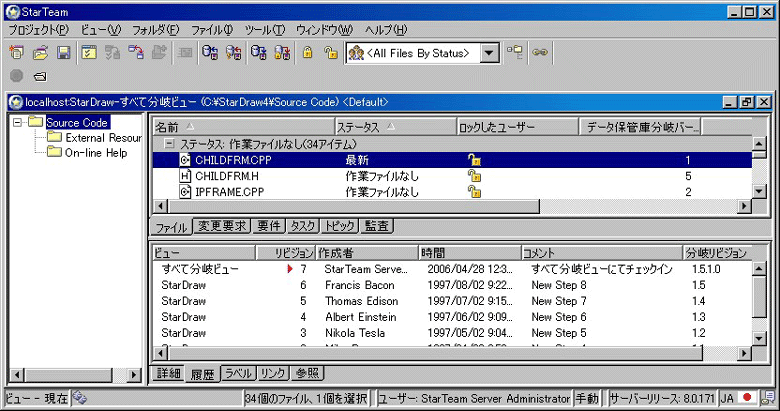Switch to the リンク bottom tab
The width and height of the screenshot is (780, 411).
273,373
